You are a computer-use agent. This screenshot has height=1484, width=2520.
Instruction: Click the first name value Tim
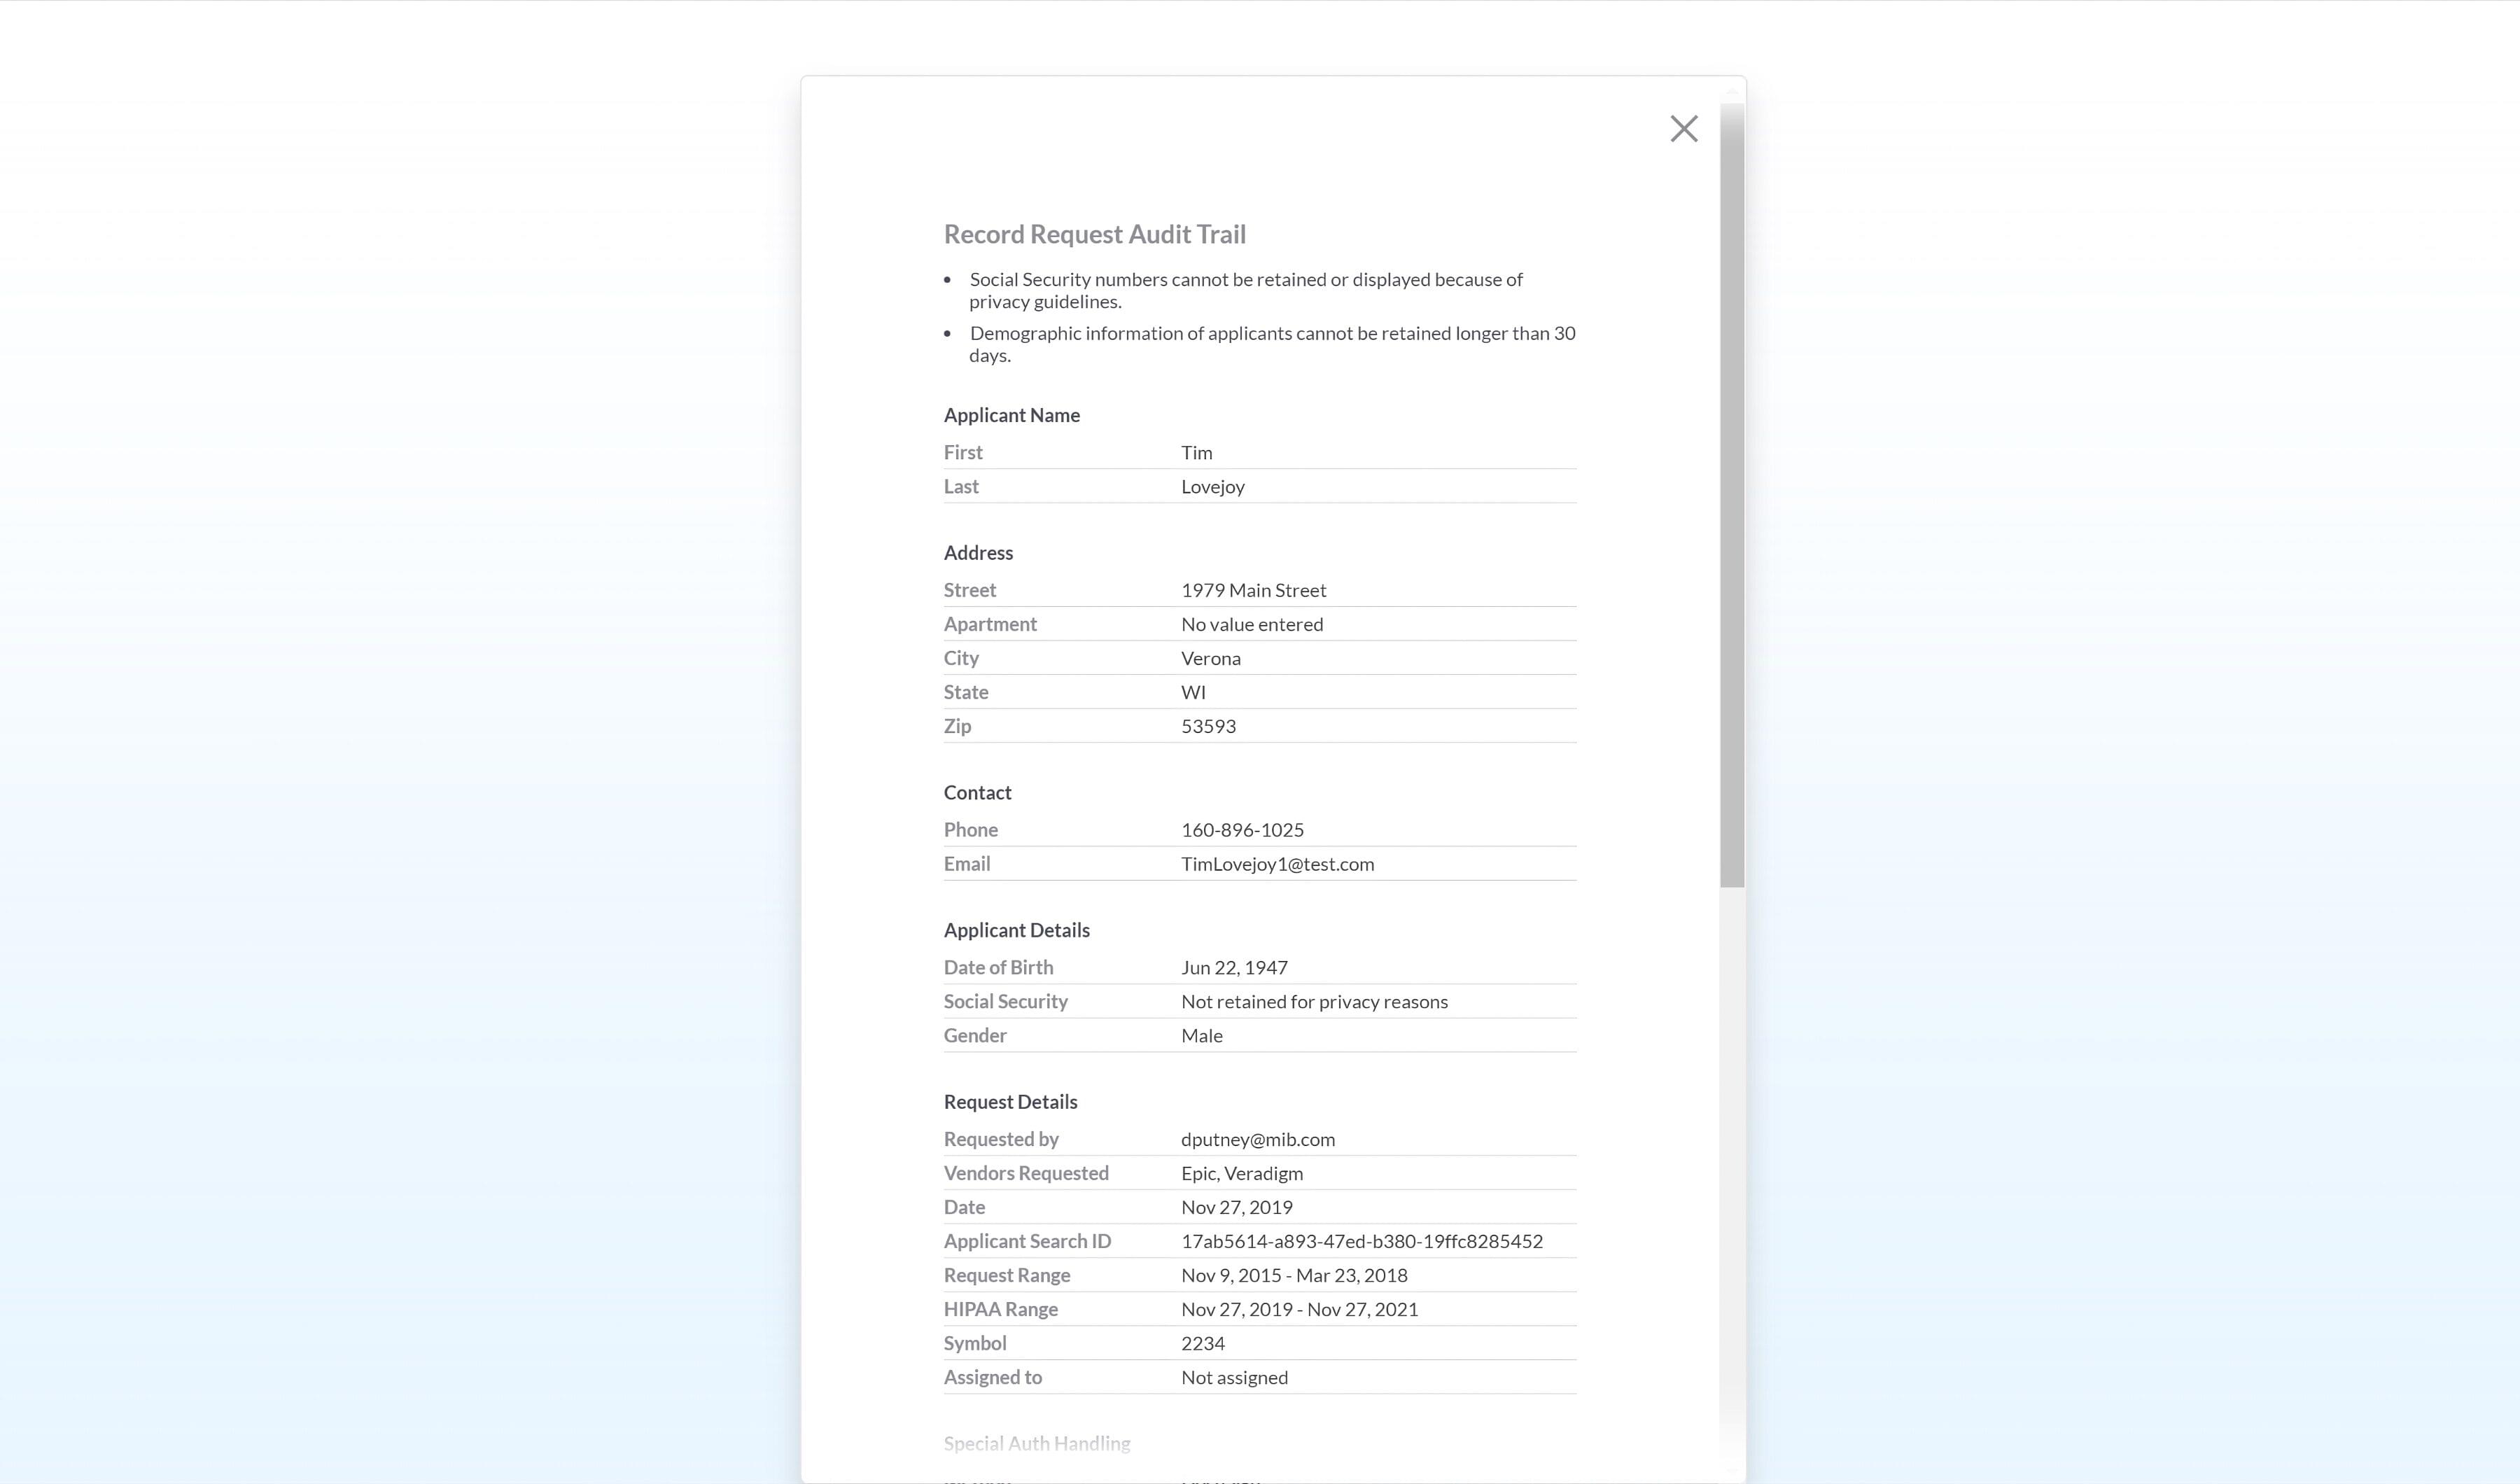(1196, 453)
